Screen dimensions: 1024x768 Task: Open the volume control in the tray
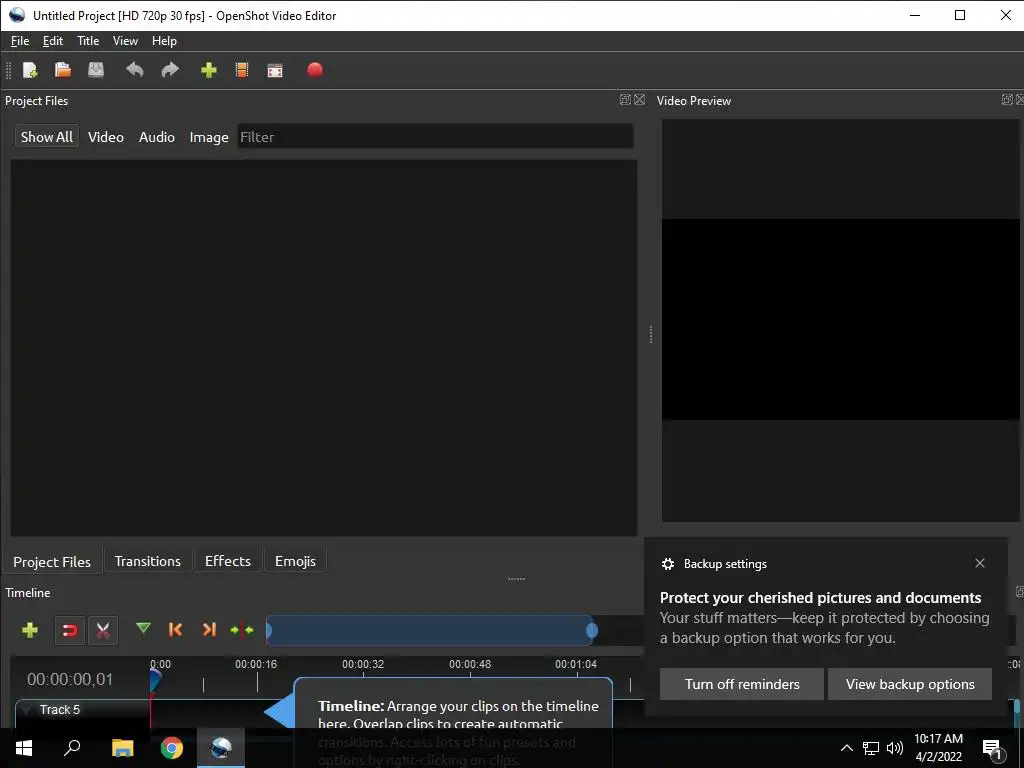(x=895, y=748)
